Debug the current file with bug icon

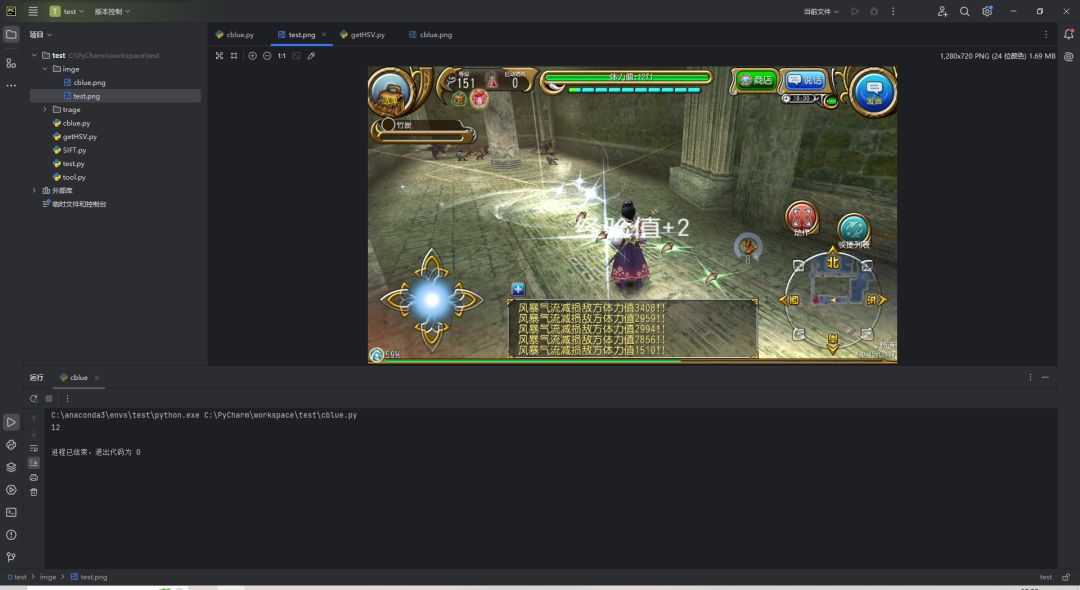pos(874,11)
